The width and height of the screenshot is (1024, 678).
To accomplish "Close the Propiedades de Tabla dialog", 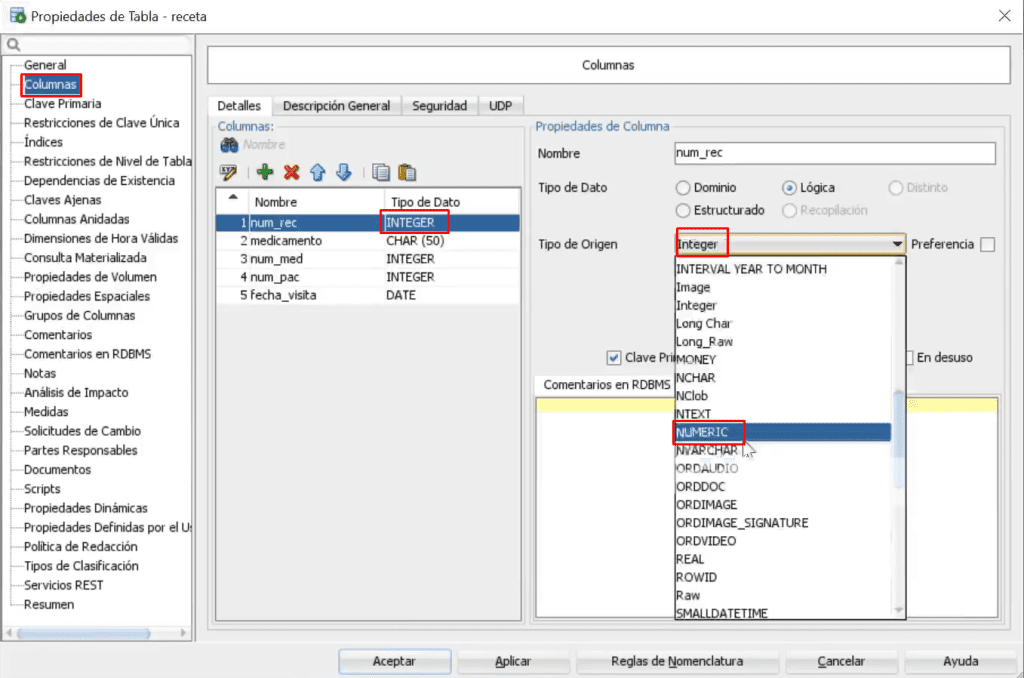I will [x=1004, y=16].
